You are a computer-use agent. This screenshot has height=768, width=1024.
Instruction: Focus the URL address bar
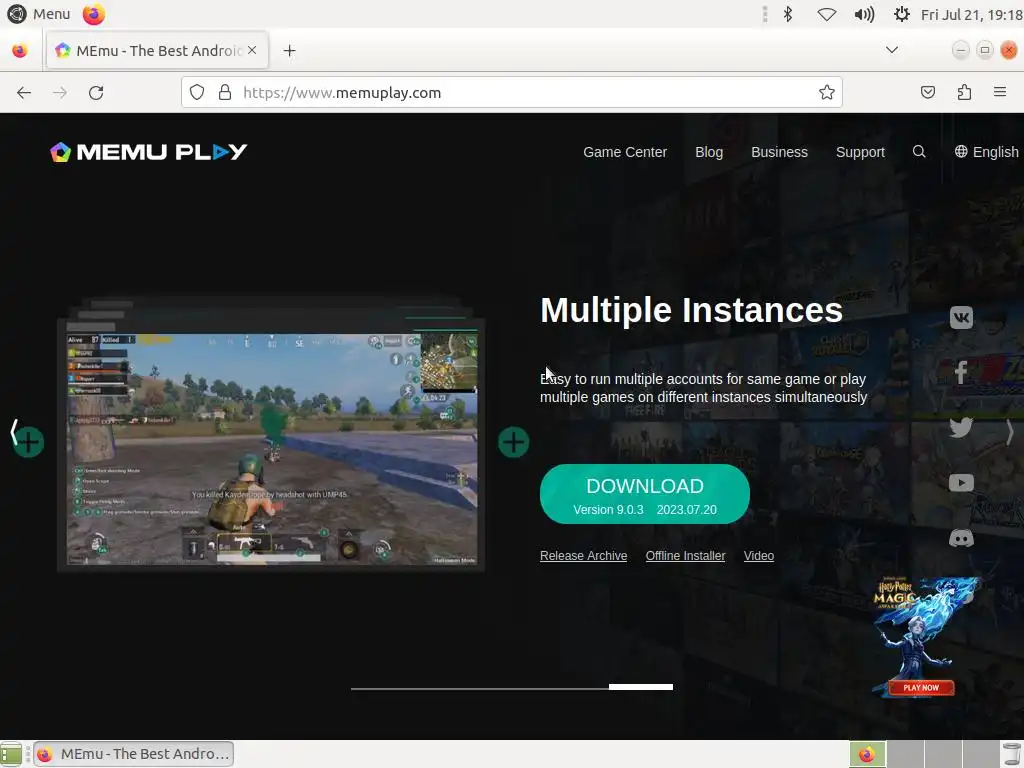click(x=512, y=93)
